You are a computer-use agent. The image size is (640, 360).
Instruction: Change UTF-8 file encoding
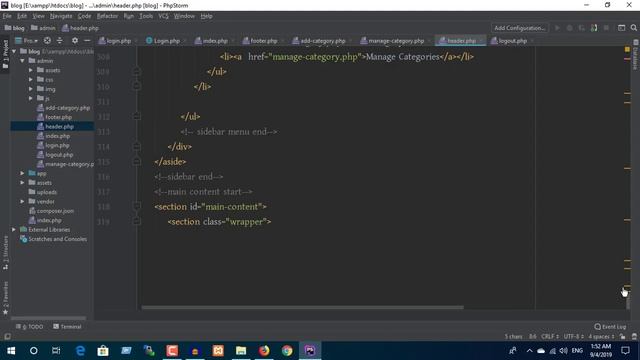pos(573,337)
